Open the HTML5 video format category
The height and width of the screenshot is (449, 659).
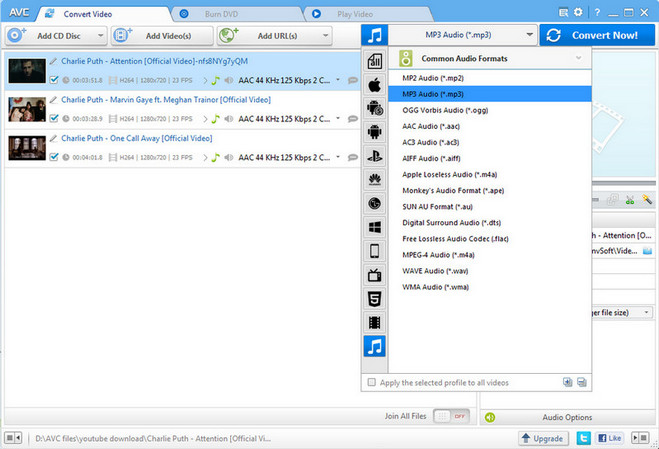(374, 299)
